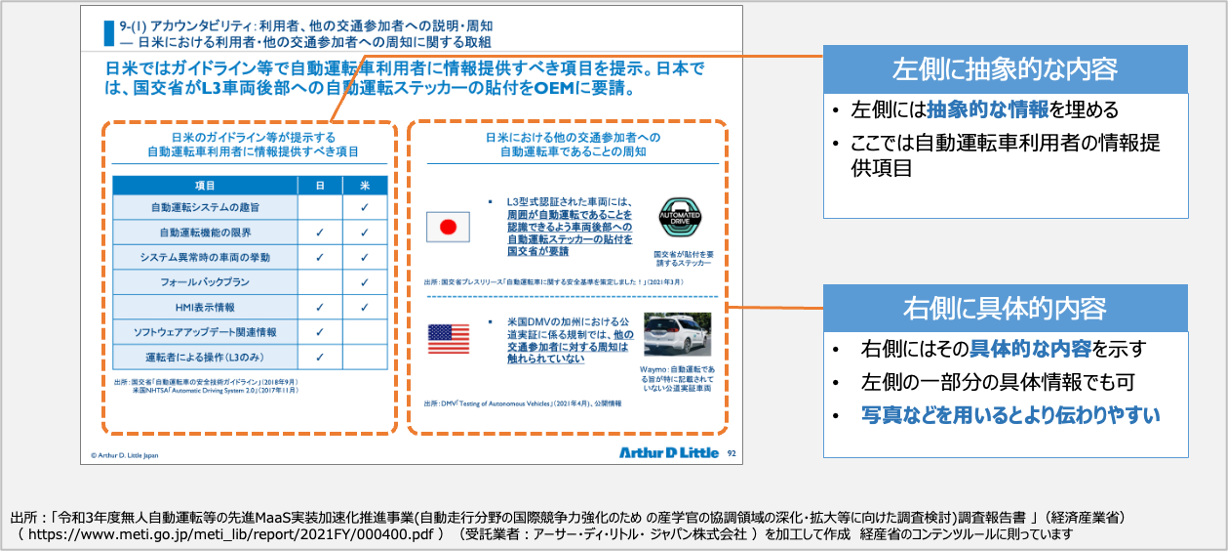Select the ソフトウェアアップデート関連情報 table cell

(204, 331)
